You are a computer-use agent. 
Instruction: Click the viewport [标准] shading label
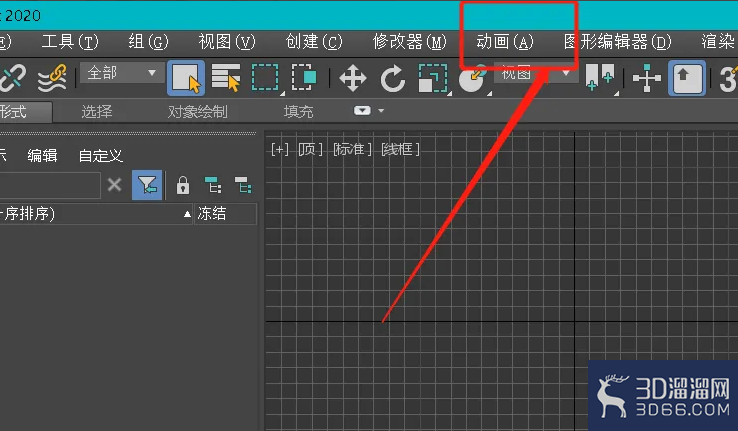[353, 150]
